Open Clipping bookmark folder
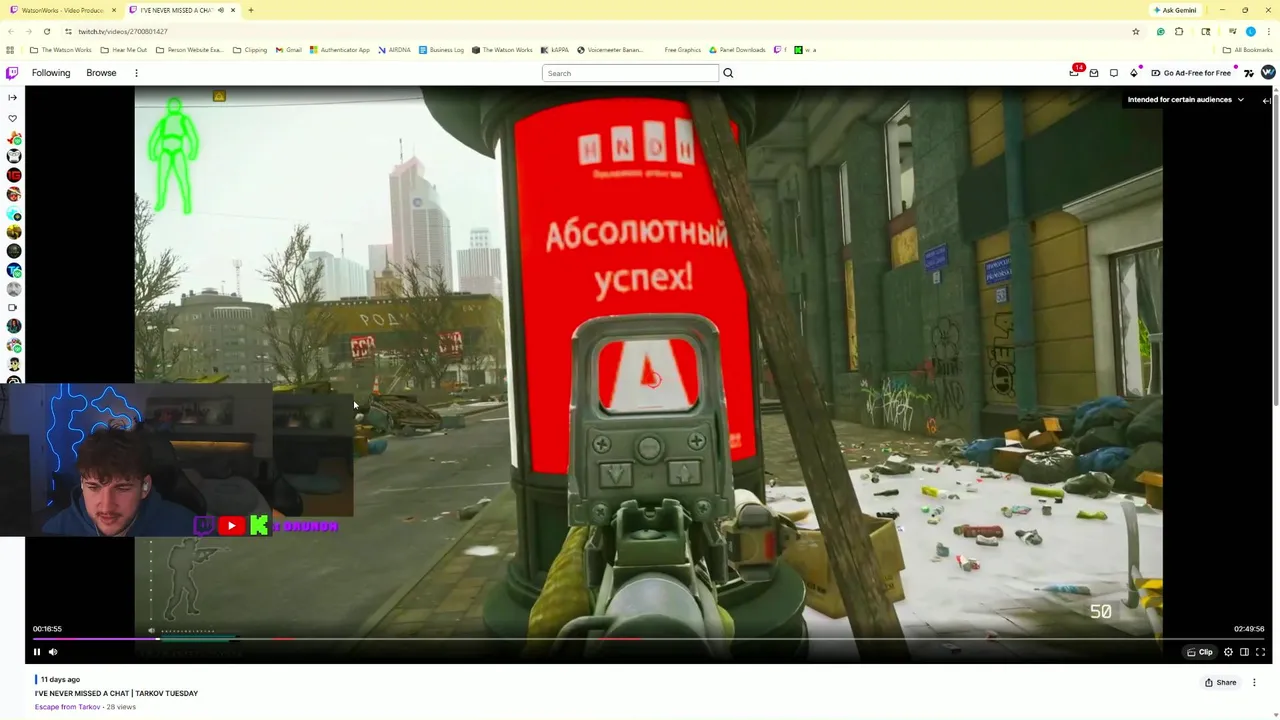Screen dimensions: 1280x720 (x=250, y=50)
